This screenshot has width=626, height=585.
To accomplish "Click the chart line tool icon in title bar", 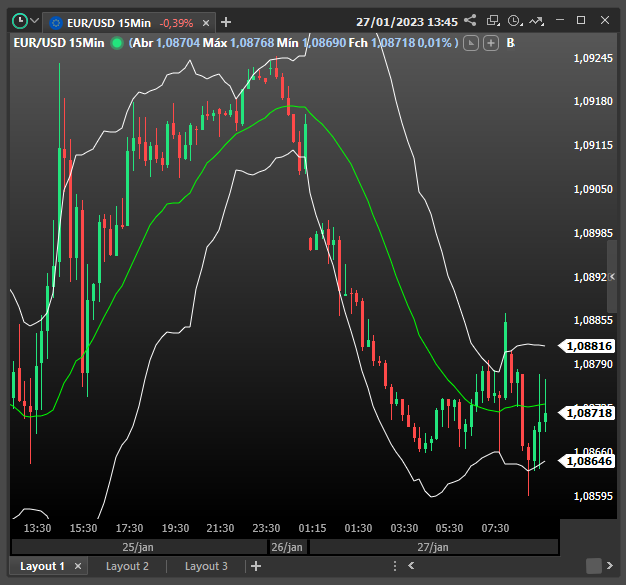I will click(537, 20).
